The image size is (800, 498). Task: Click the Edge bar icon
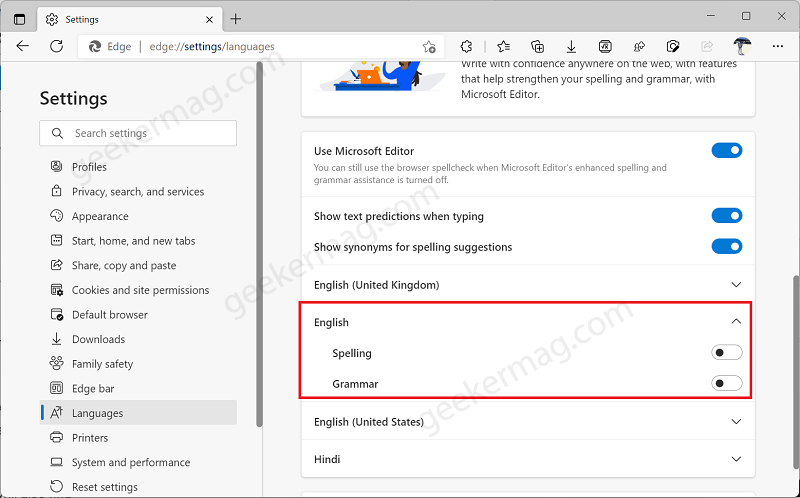pos(56,388)
